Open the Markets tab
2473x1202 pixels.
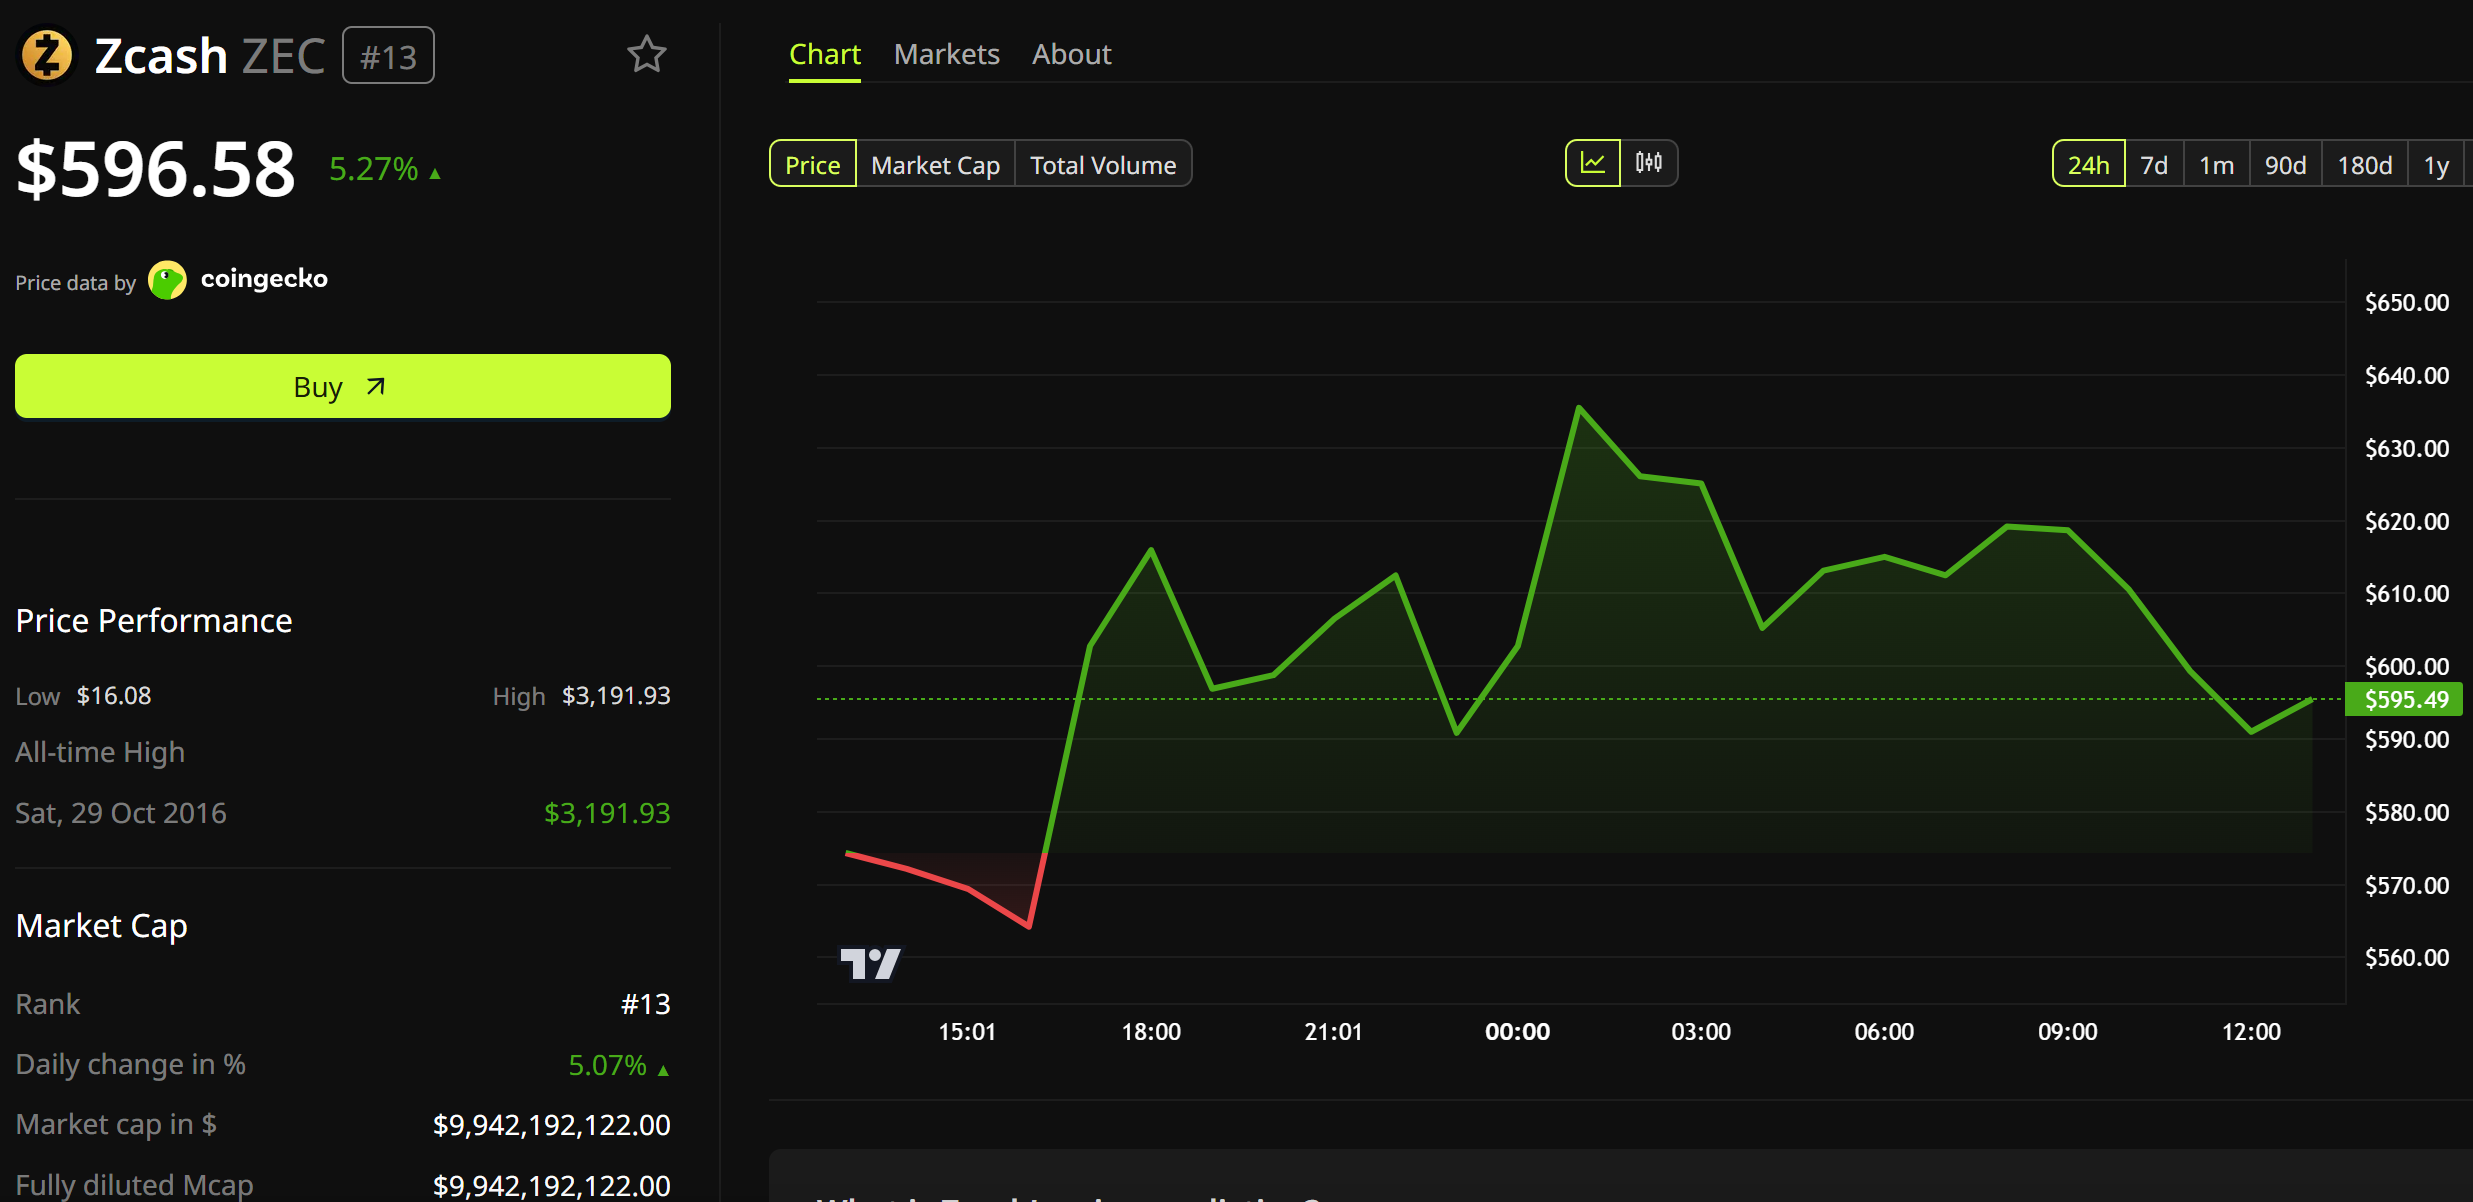pos(946,54)
